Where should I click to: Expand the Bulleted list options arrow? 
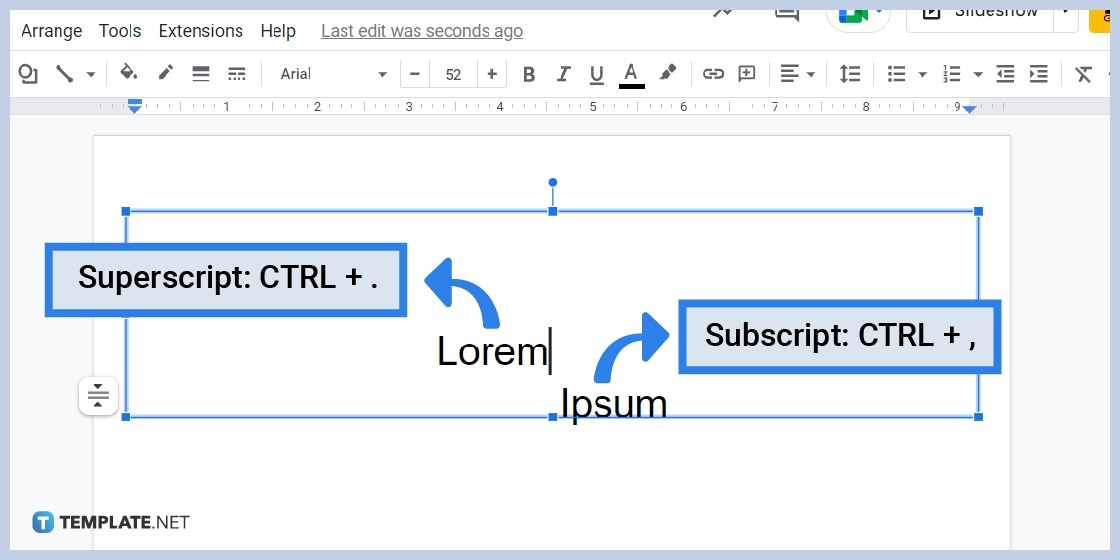(x=922, y=74)
